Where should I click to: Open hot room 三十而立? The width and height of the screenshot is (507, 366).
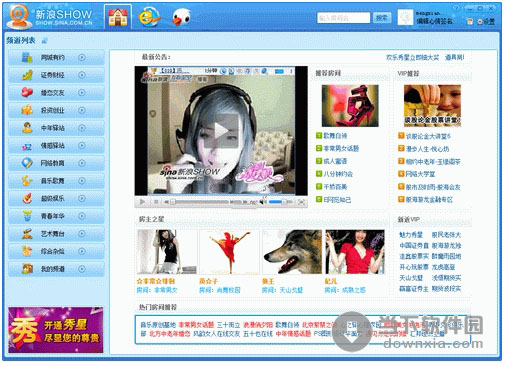(x=228, y=325)
